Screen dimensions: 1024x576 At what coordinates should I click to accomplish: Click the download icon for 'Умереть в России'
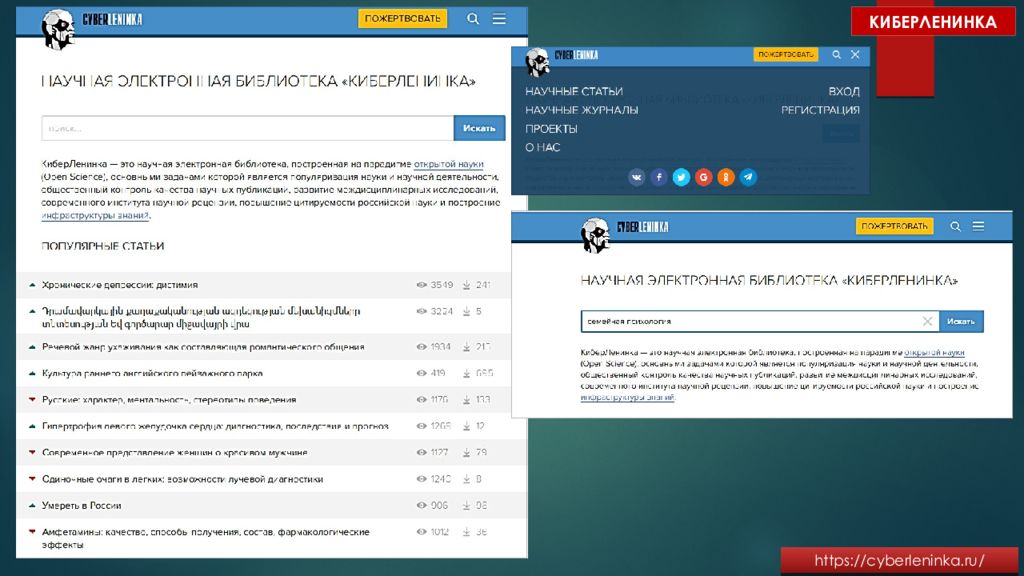[x=466, y=505]
